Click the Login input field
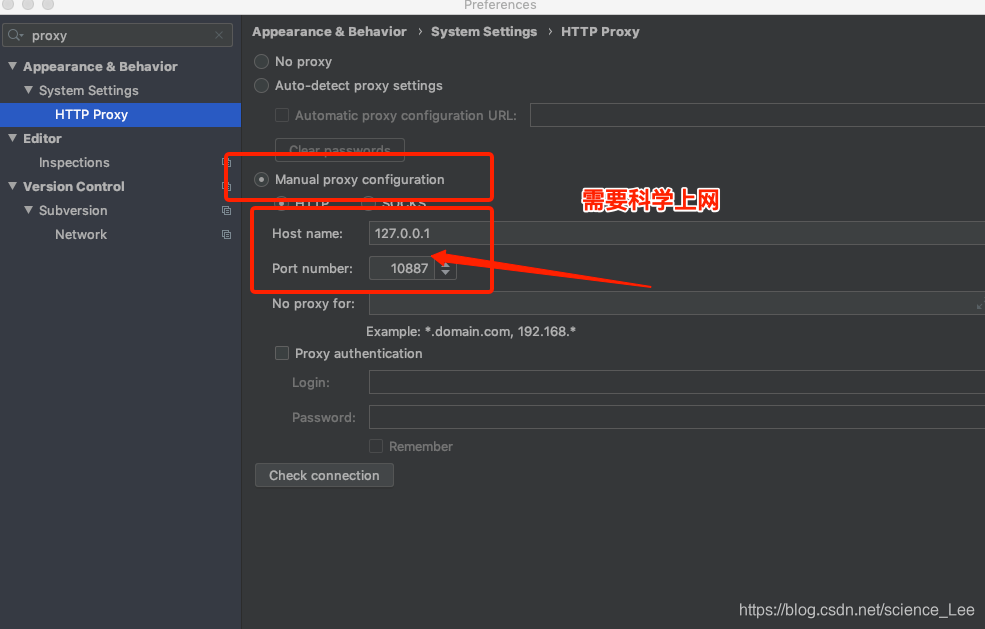985x629 pixels. pos(677,382)
